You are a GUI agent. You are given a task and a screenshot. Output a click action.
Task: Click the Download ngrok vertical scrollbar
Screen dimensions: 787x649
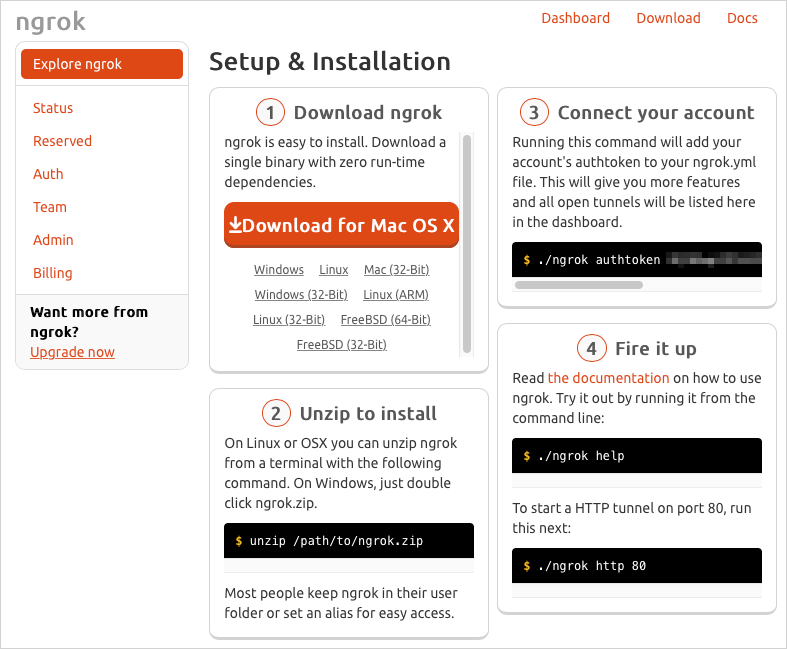point(467,244)
